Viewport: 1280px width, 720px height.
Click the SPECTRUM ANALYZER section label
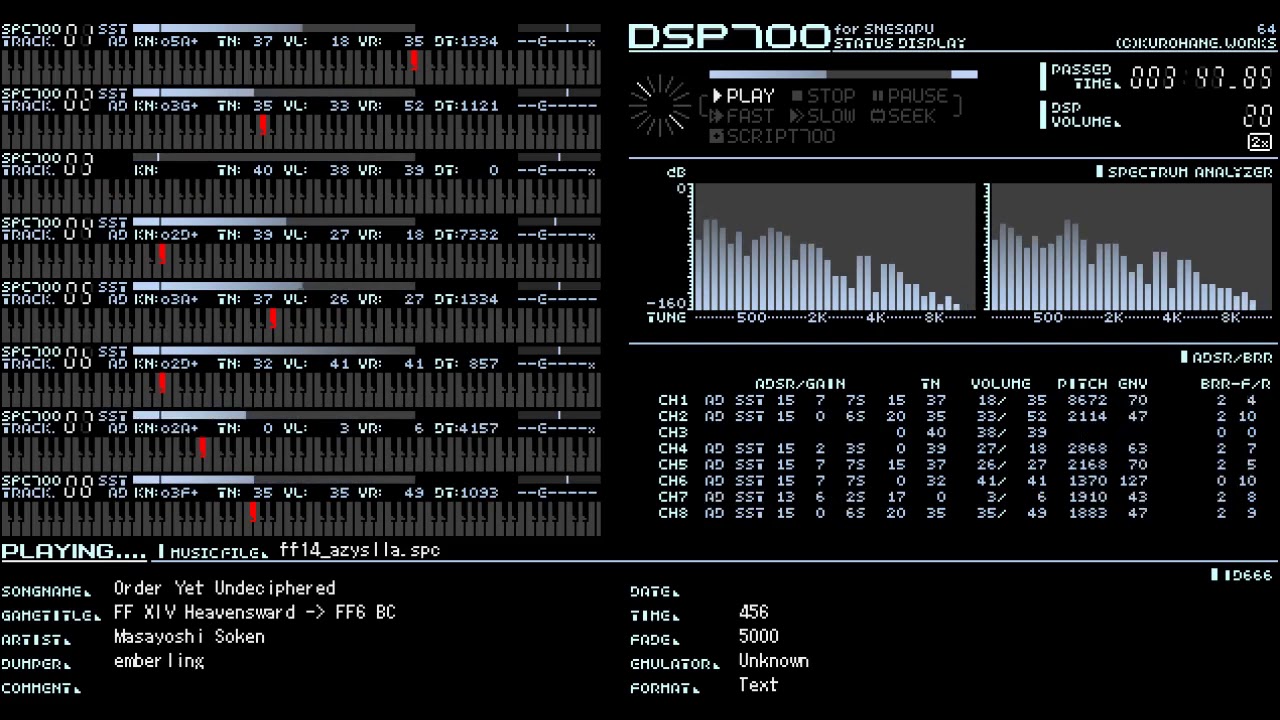pos(1184,172)
